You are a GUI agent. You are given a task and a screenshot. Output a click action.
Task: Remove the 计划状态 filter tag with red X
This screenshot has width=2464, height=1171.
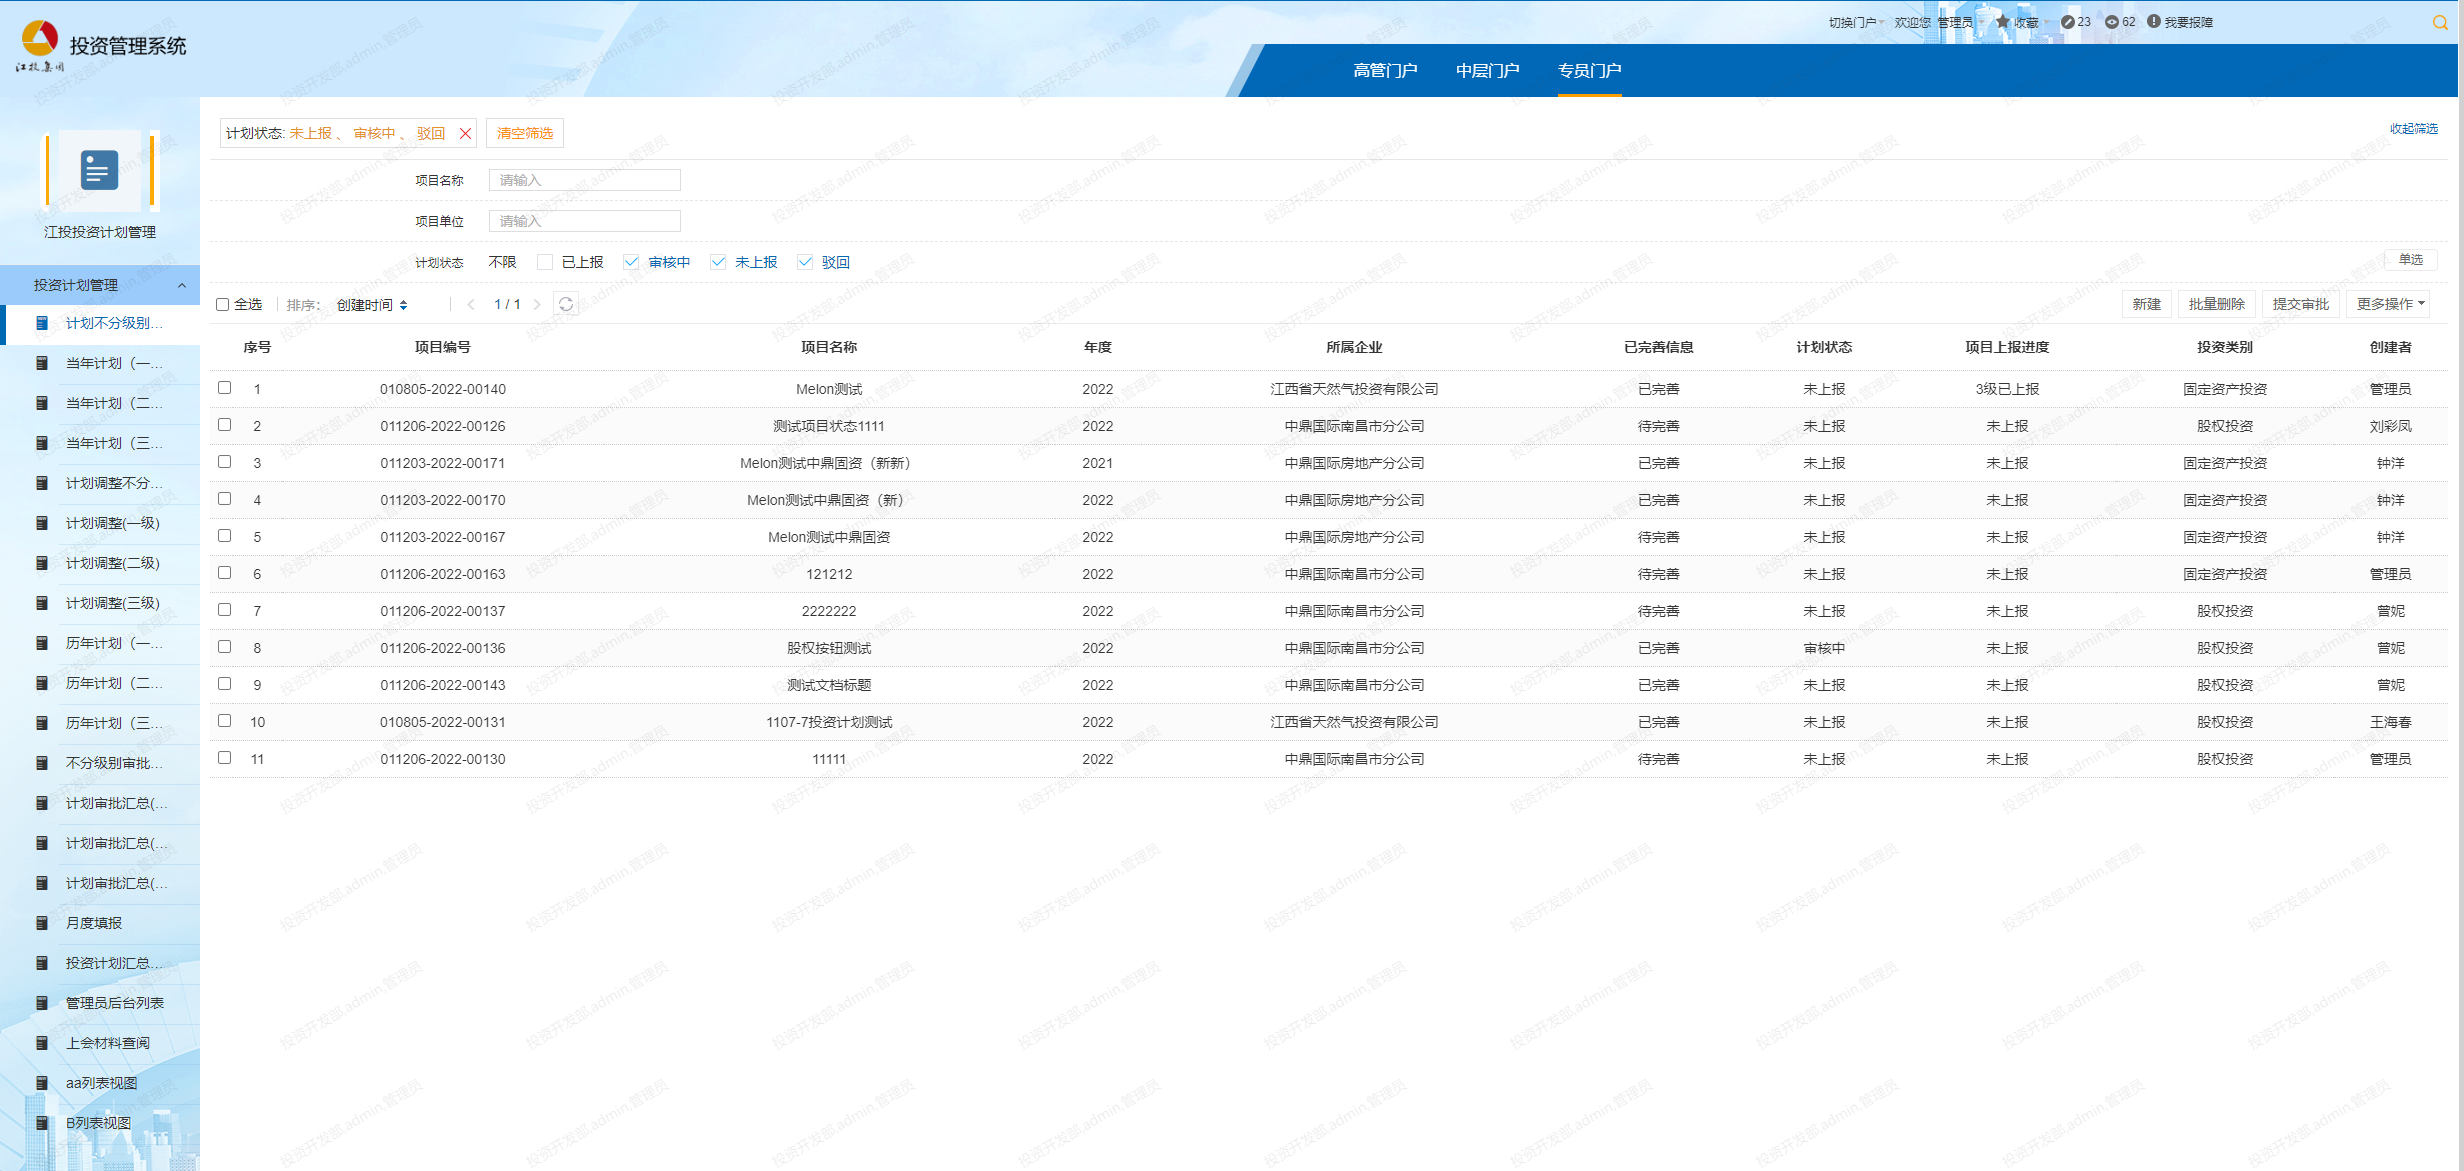click(x=465, y=133)
